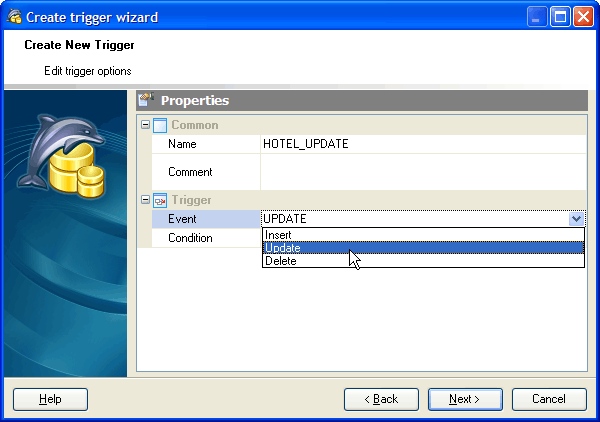Open Help for the wizard
The height and width of the screenshot is (422, 600).
pyautogui.click(x=50, y=399)
